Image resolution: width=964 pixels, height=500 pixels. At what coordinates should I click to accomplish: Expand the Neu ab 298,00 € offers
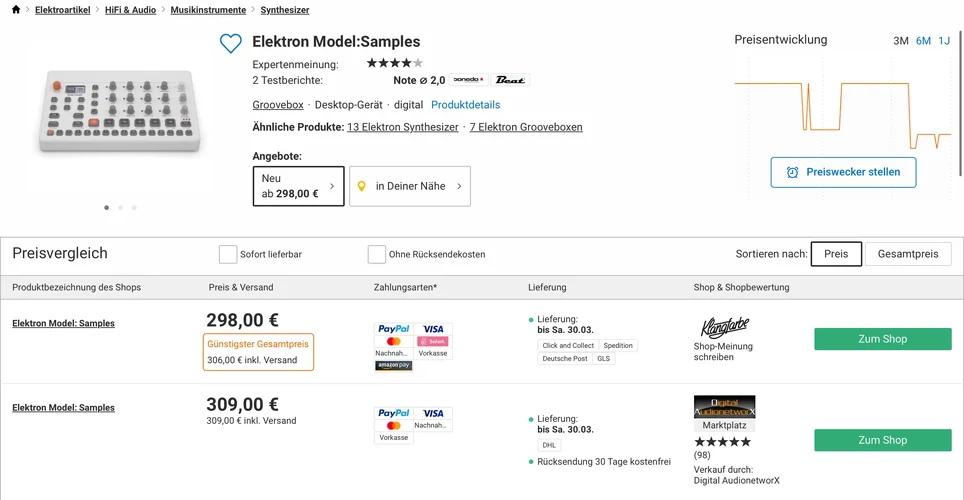(x=298, y=186)
